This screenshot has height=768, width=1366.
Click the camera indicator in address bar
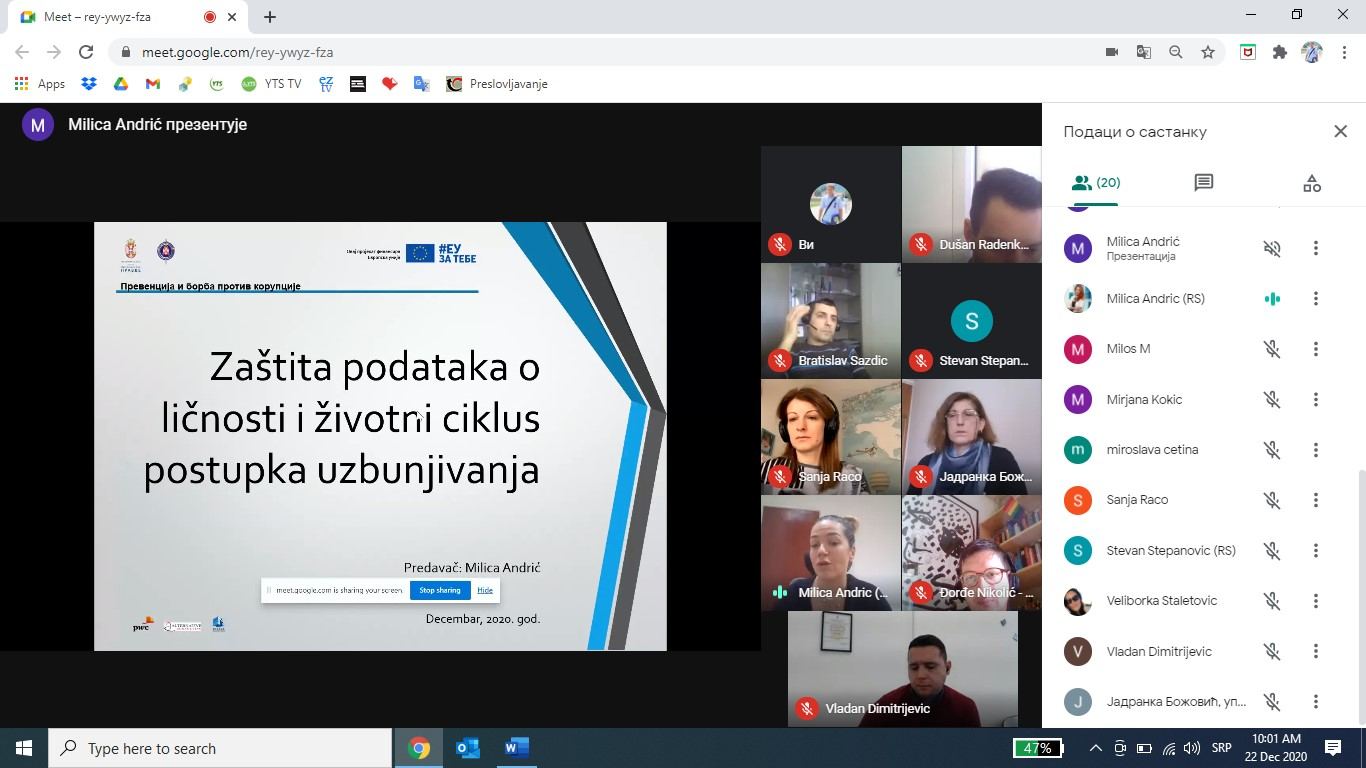pyautogui.click(x=1111, y=52)
